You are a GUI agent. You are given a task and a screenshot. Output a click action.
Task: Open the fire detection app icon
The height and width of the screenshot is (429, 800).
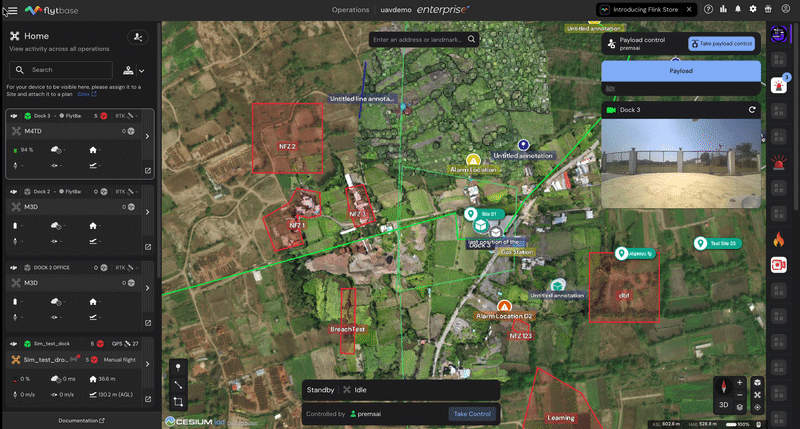coord(779,239)
